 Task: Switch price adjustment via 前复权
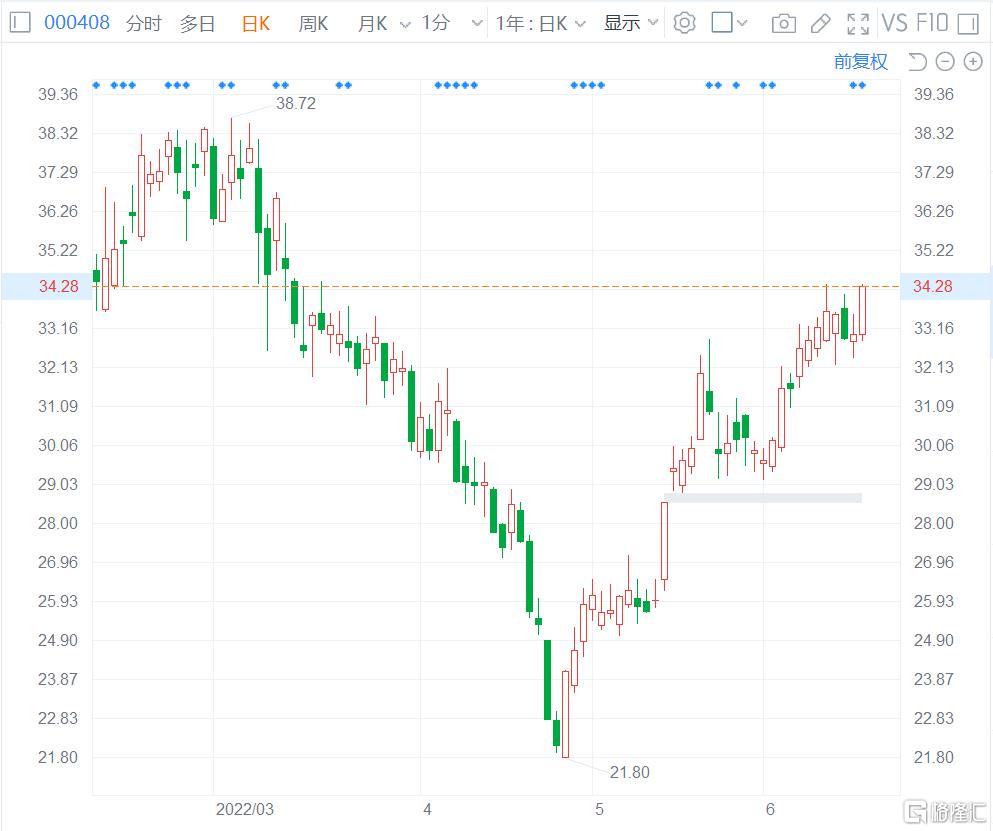point(861,61)
